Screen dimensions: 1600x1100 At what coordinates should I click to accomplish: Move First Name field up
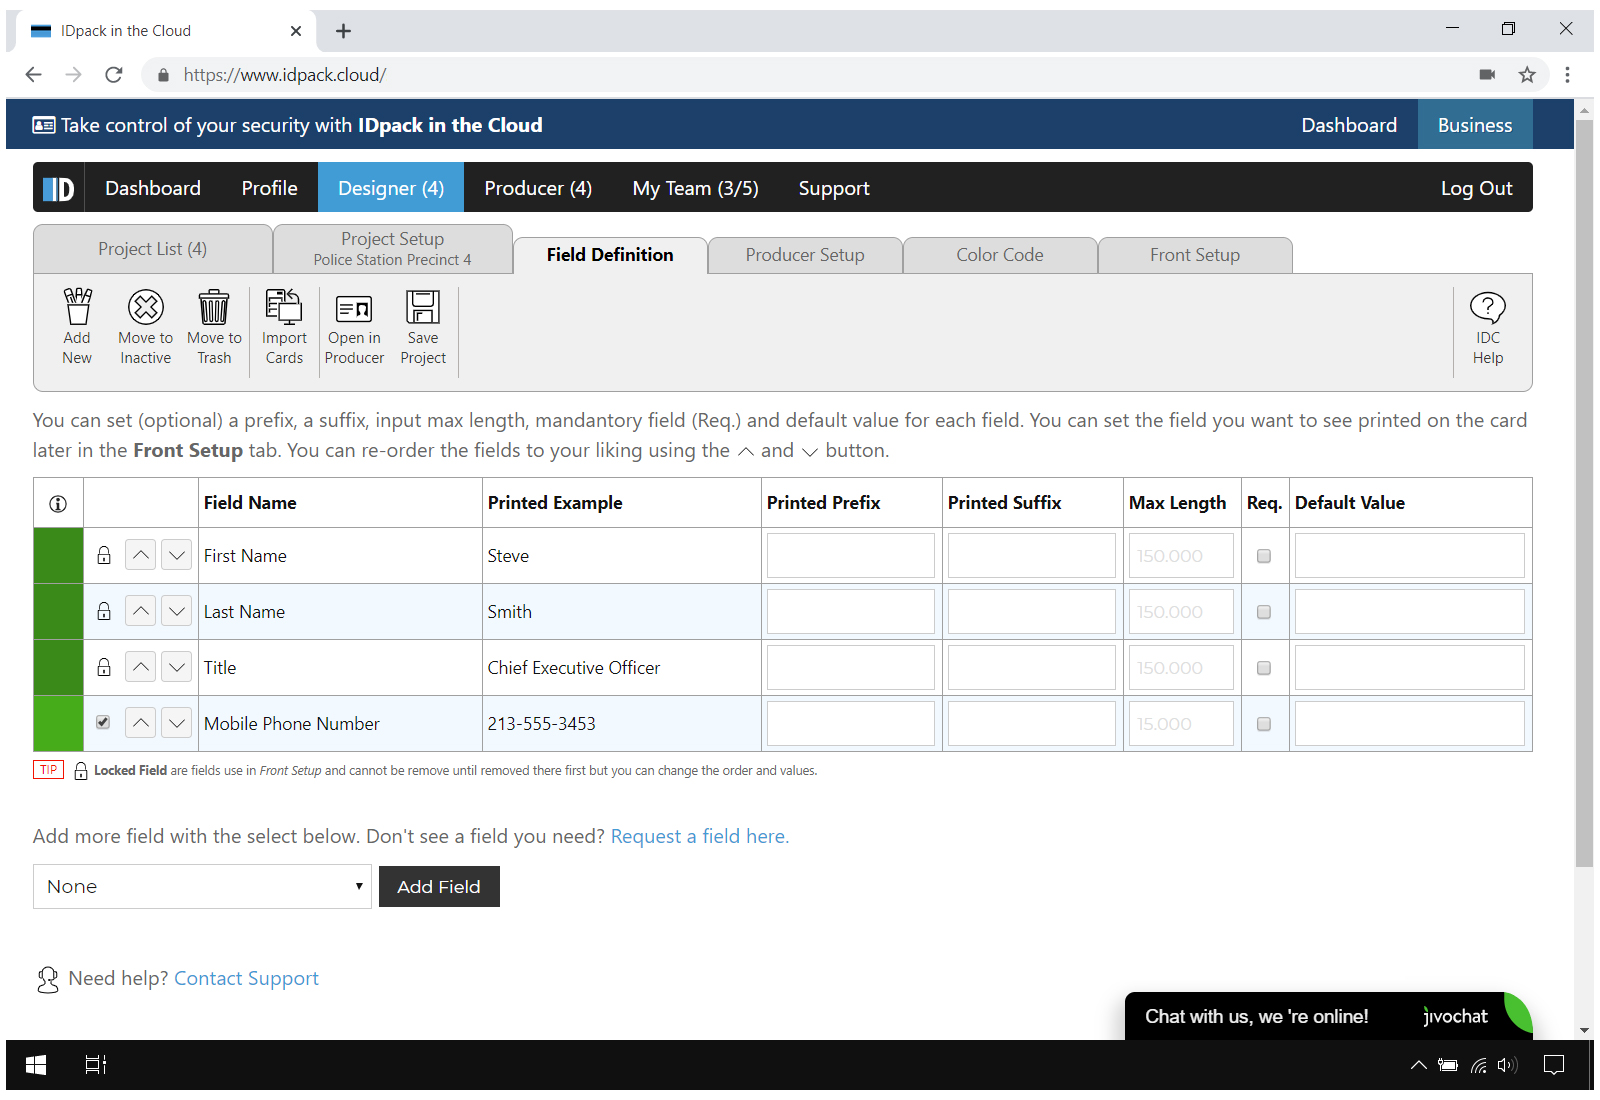141,555
